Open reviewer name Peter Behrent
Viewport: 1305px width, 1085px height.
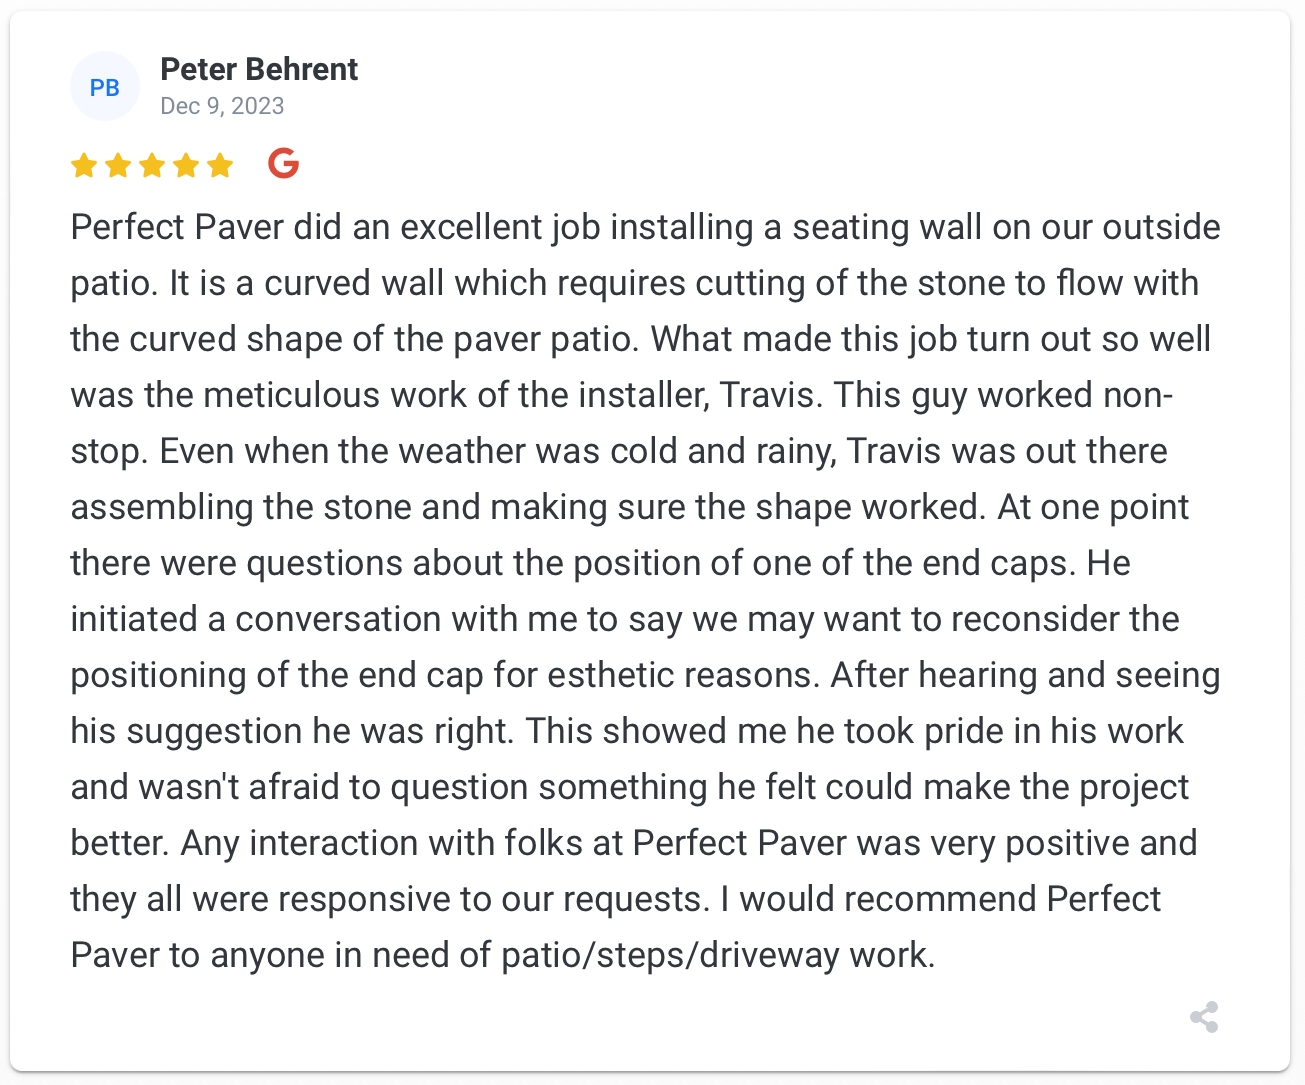(259, 69)
